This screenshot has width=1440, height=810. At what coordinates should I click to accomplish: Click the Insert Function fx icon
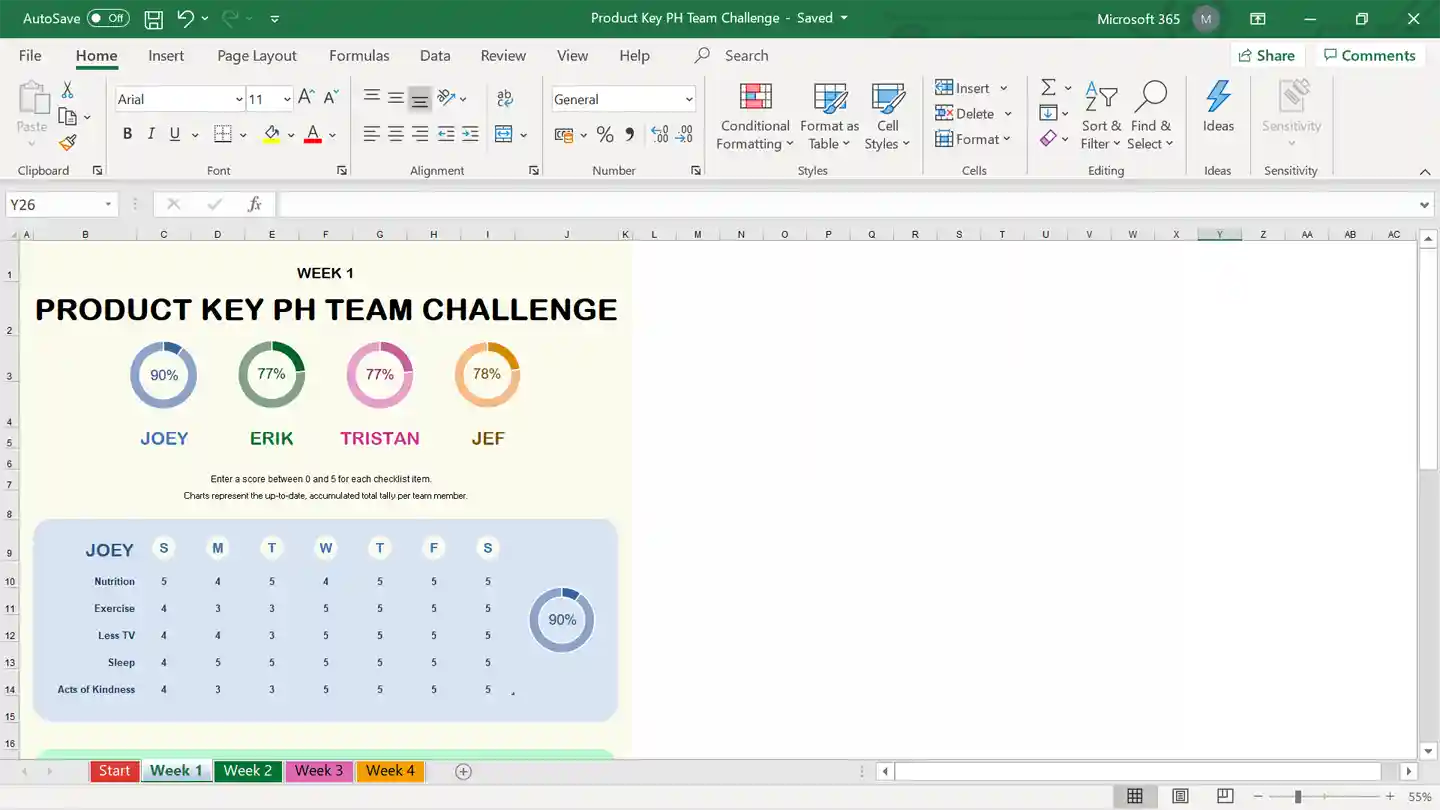255,204
